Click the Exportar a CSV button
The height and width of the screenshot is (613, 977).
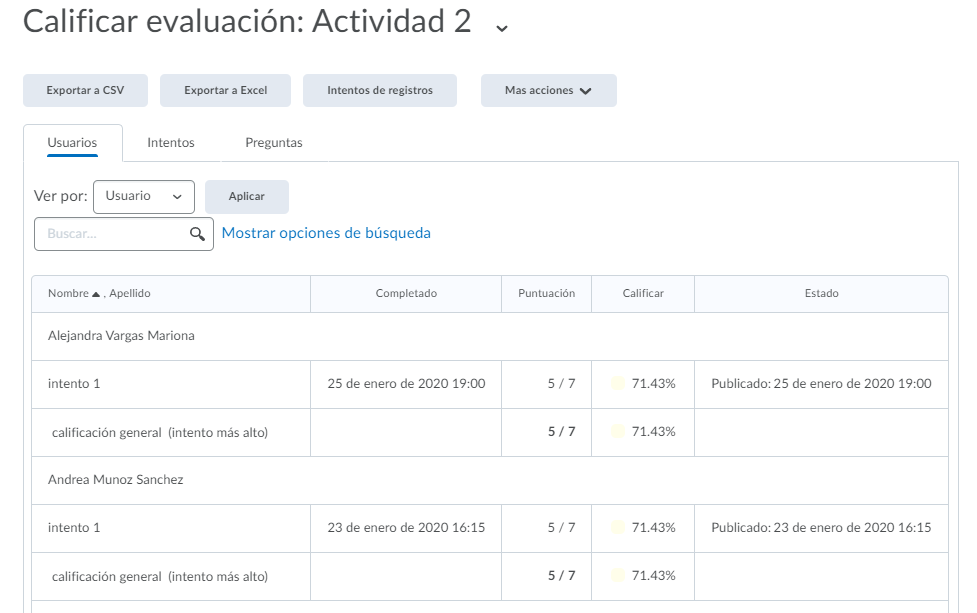85,90
